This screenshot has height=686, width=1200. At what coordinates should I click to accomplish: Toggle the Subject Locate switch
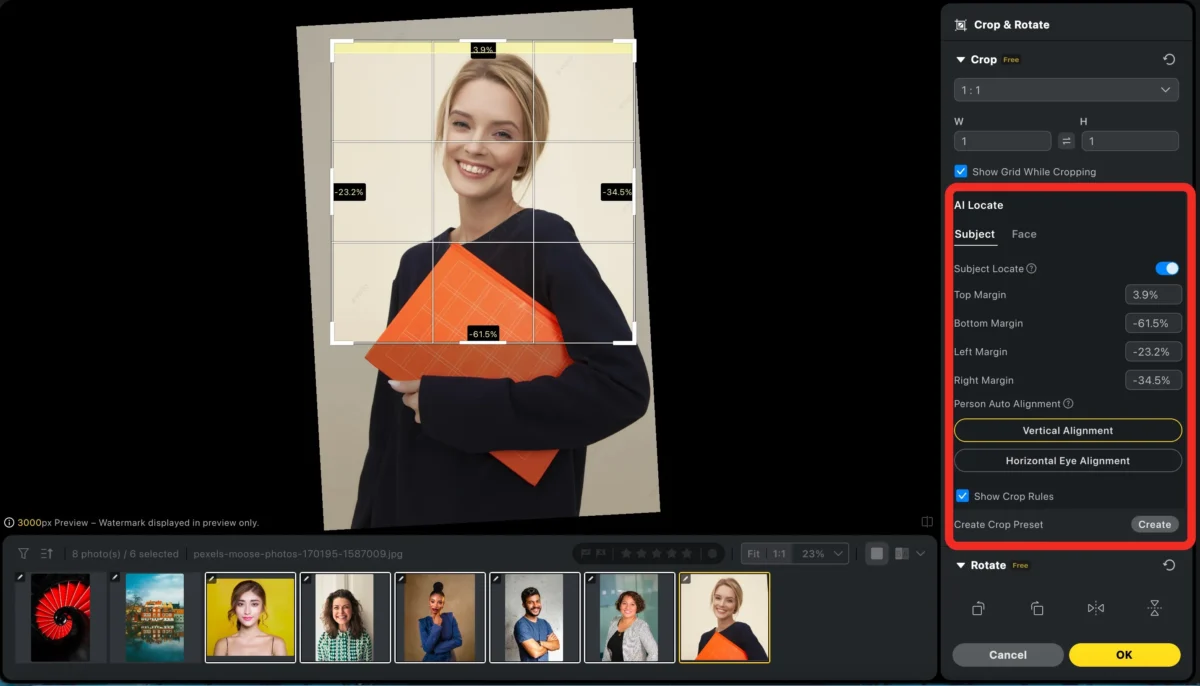[x=1166, y=268]
